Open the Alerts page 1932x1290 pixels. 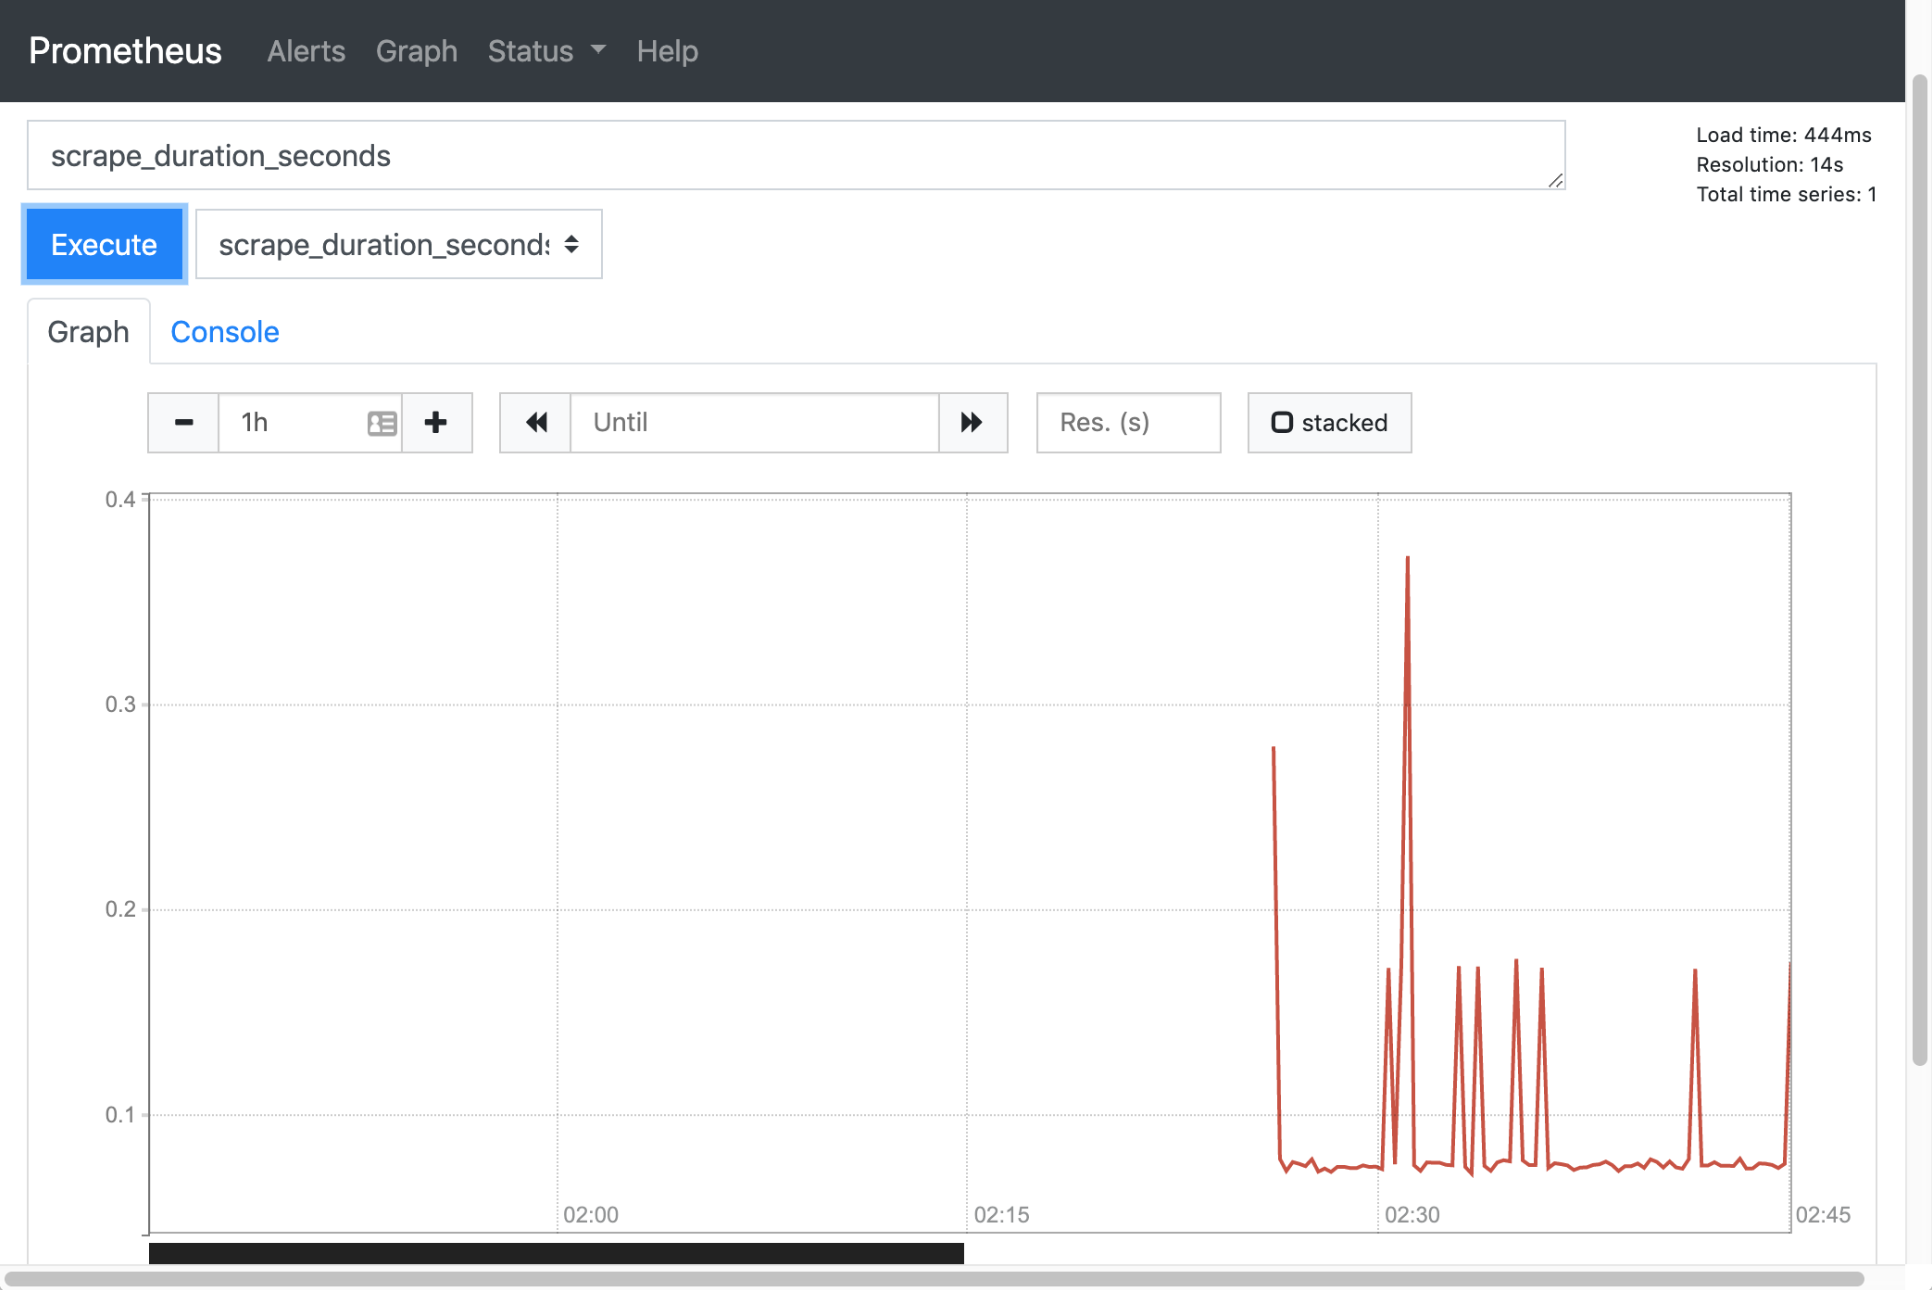(305, 51)
